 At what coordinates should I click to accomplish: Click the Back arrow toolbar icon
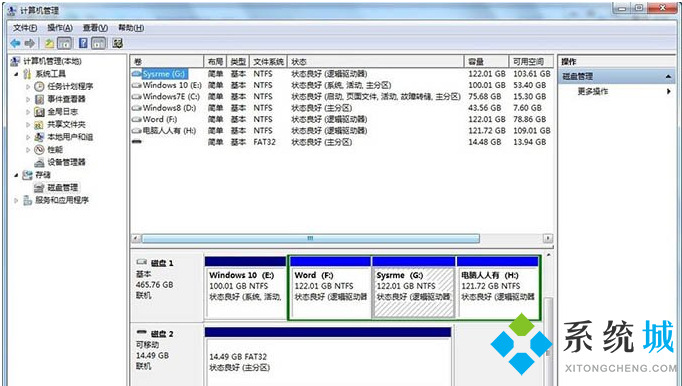coord(15,43)
